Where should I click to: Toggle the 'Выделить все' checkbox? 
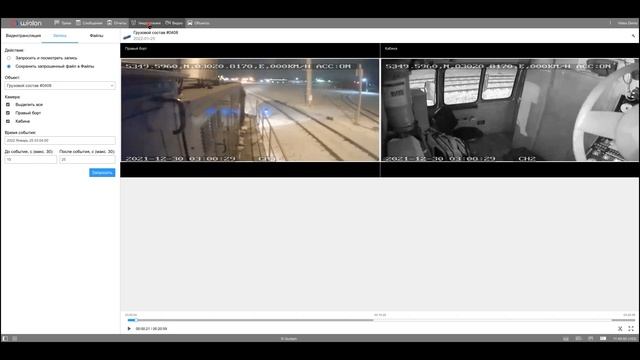point(8,104)
